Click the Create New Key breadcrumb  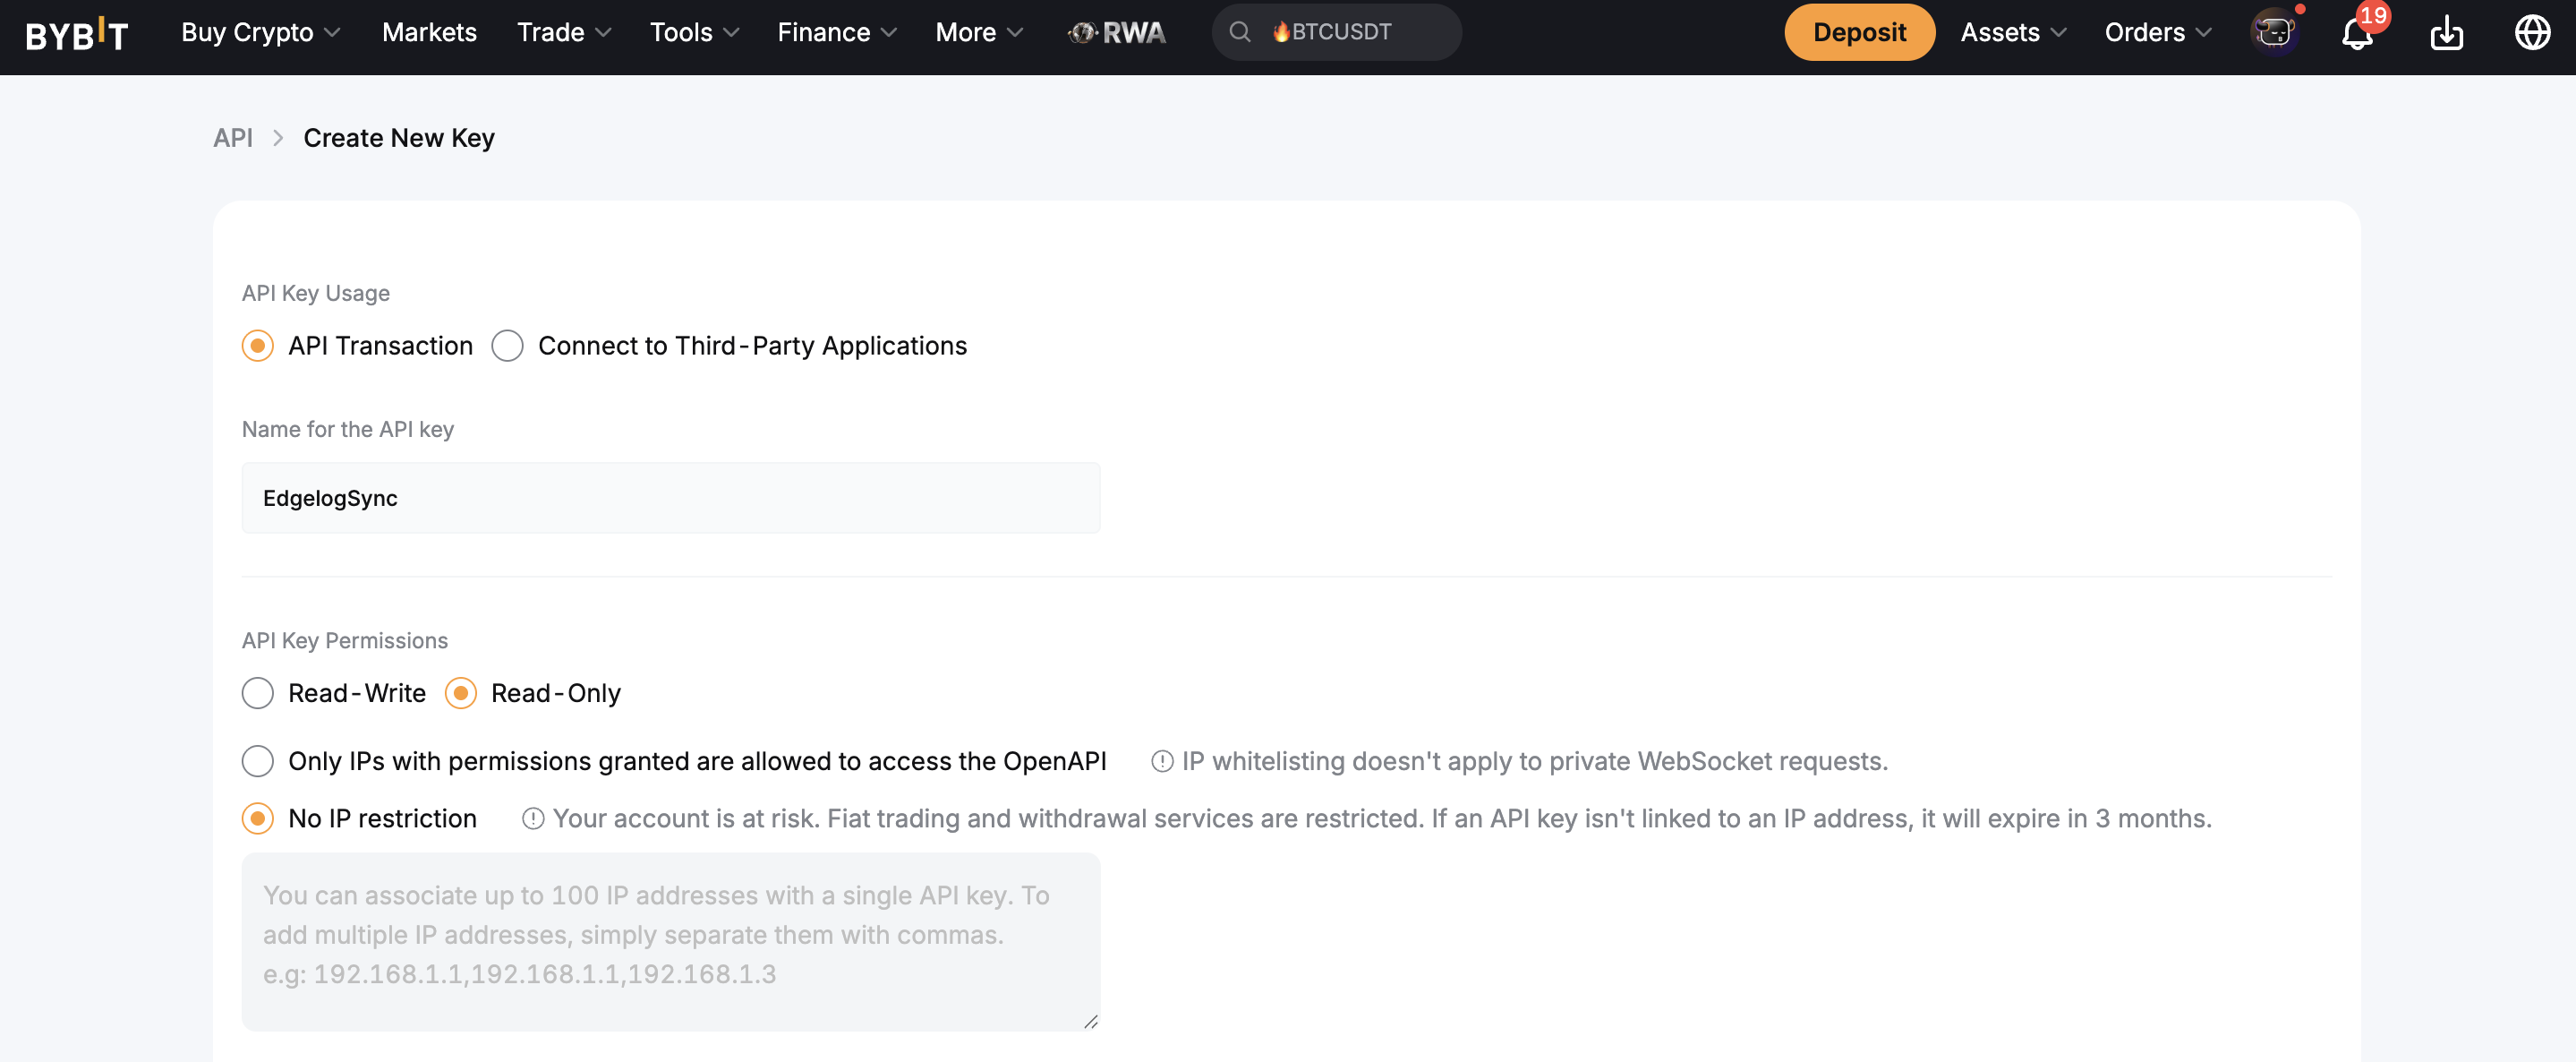(x=399, y=138)
